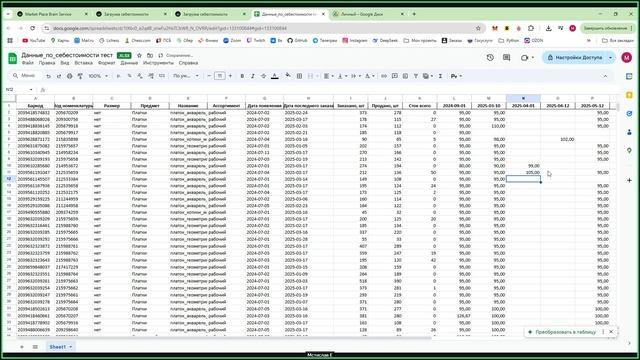Open Keep notes in side panel
This screenshot has width=640, height=360.
tap(629, 95)
